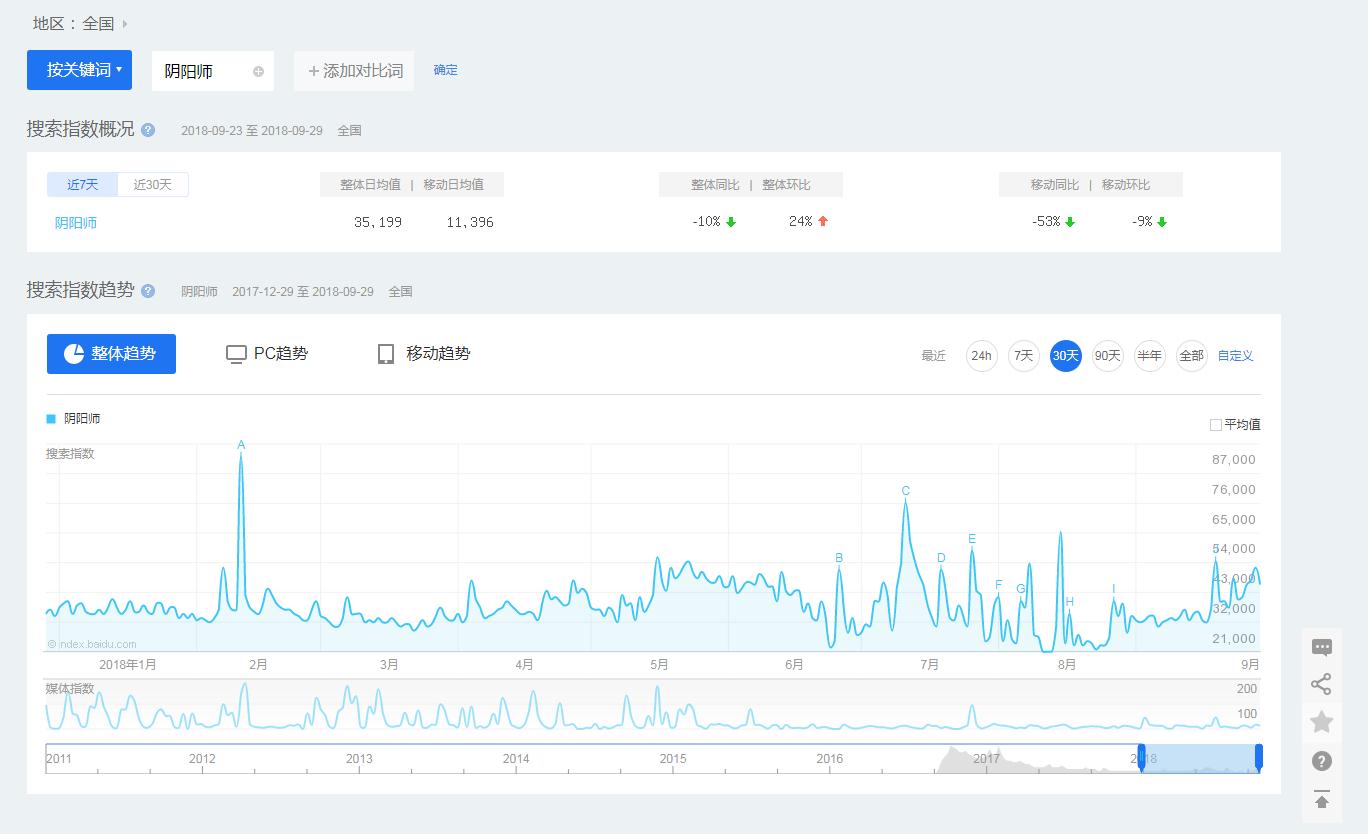This screenshot has width=1368, height=834.
Task: Click the star favorite icon
Action: (x=1321, y=721)
